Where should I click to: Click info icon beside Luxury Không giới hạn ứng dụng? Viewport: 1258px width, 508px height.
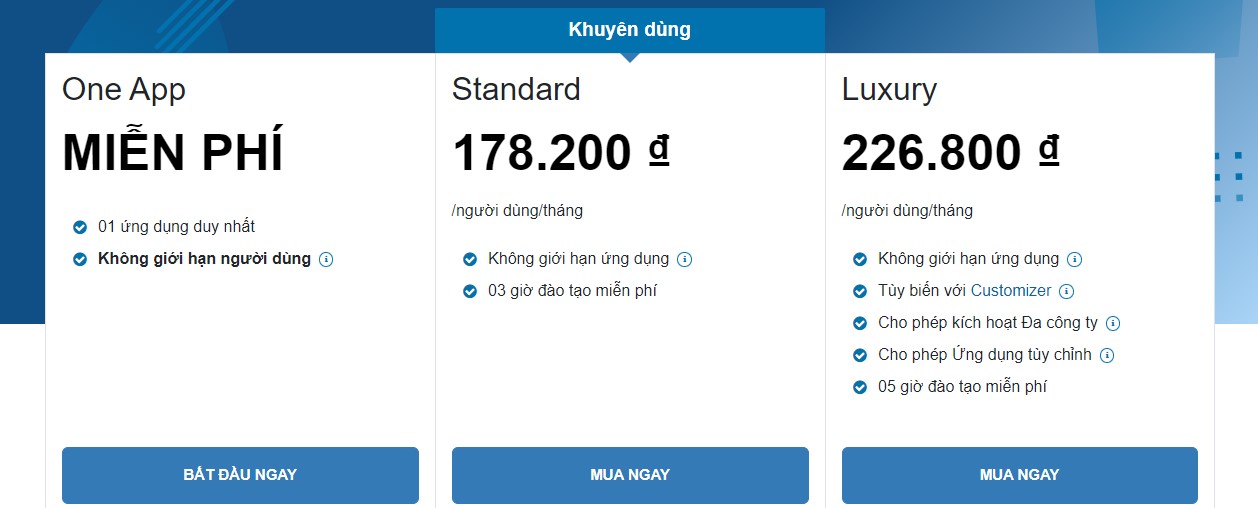[1074, 259]
